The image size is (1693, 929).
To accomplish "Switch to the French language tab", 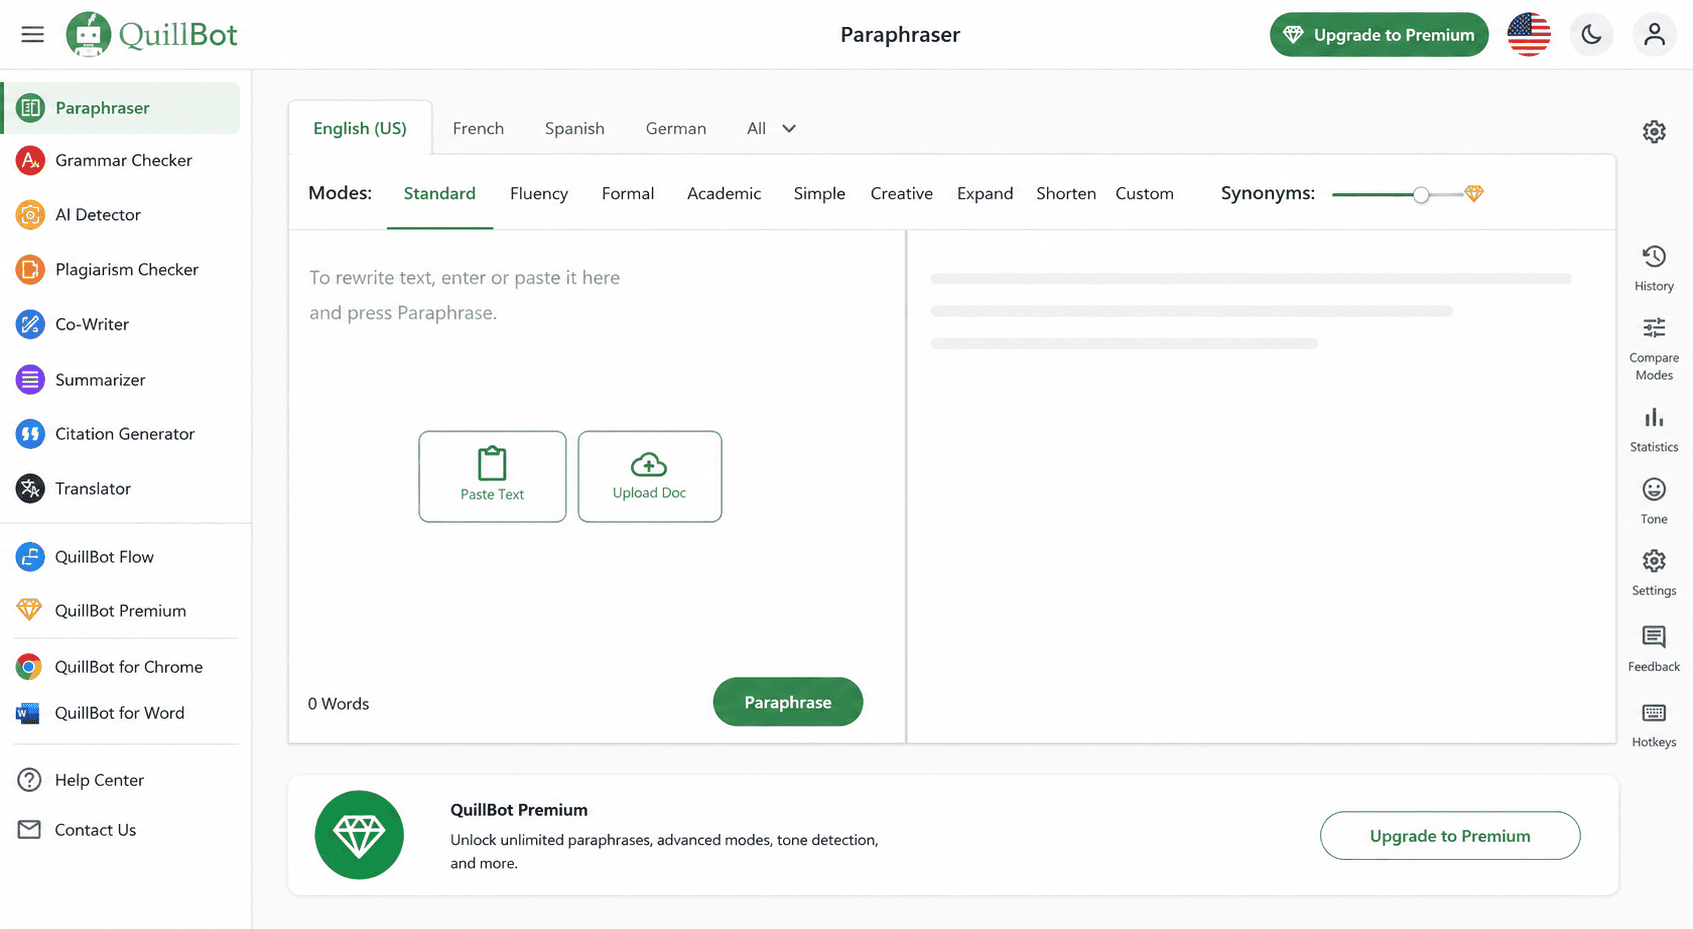I will tap(478, 129).
